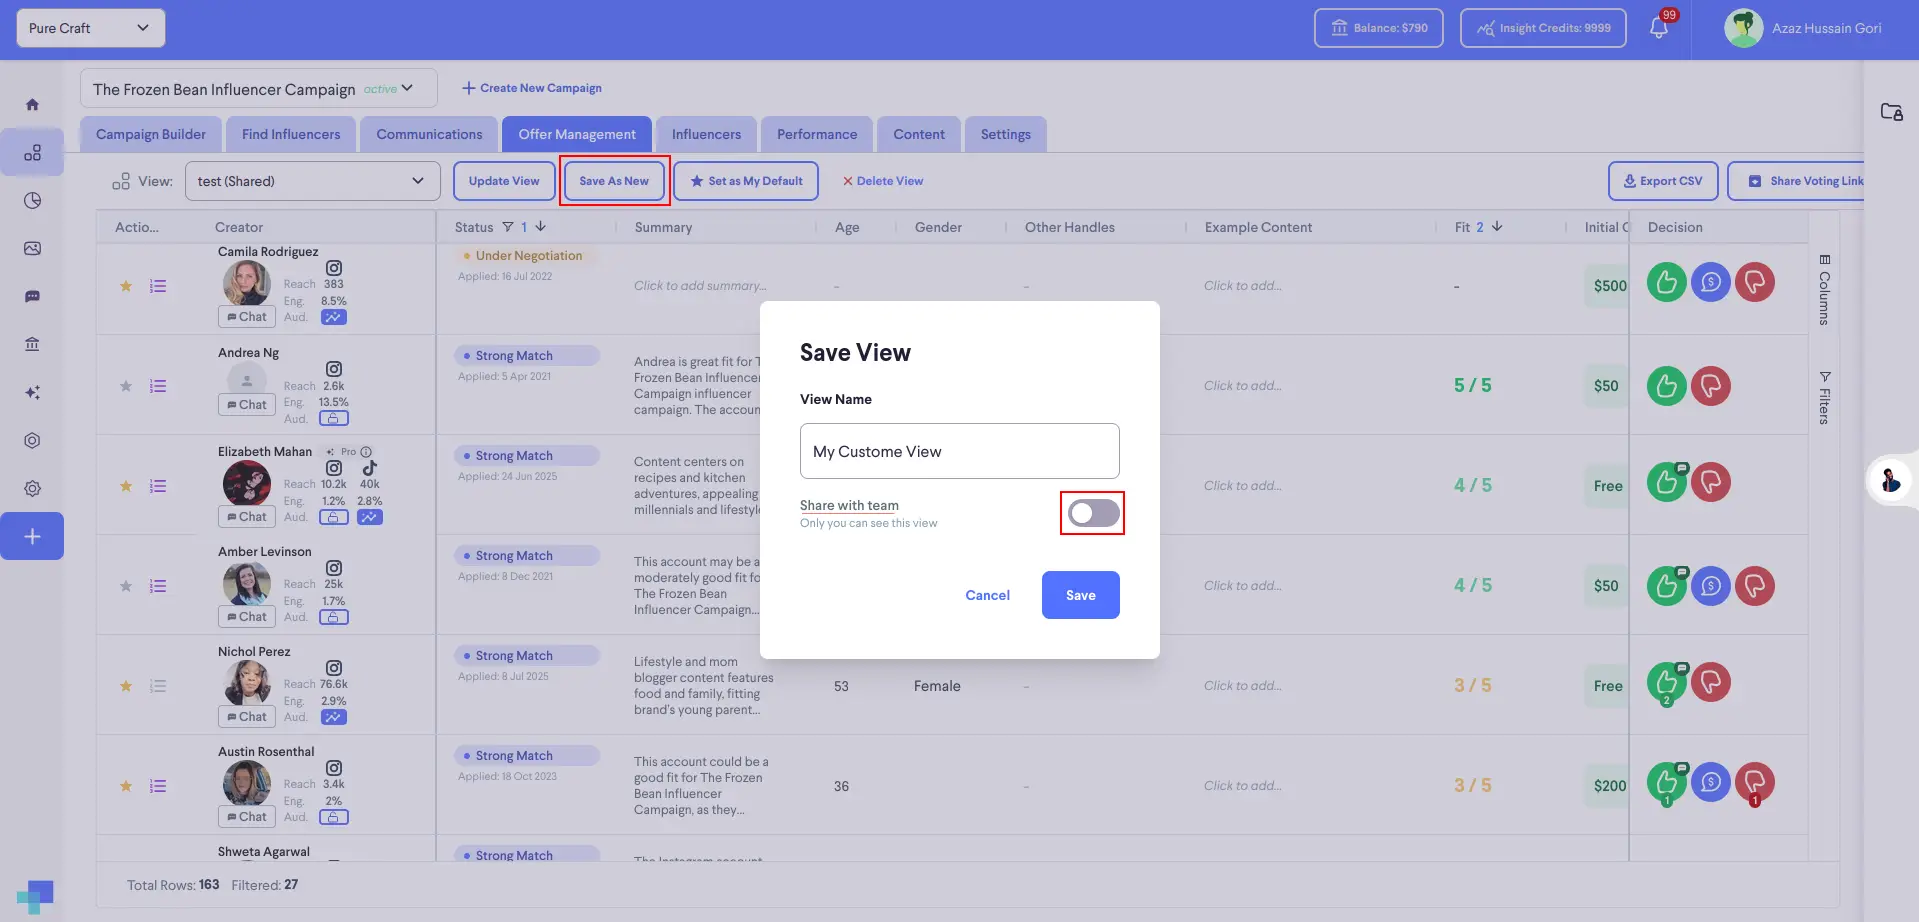Delete the current view

(883, 181)
